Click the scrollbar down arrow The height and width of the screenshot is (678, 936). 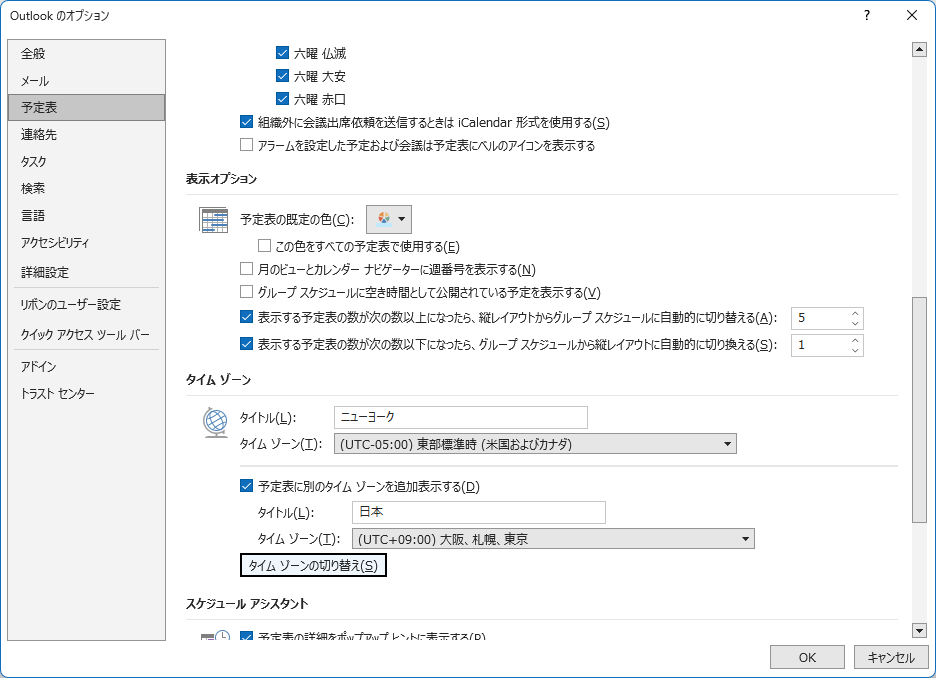tap(919, 630)
